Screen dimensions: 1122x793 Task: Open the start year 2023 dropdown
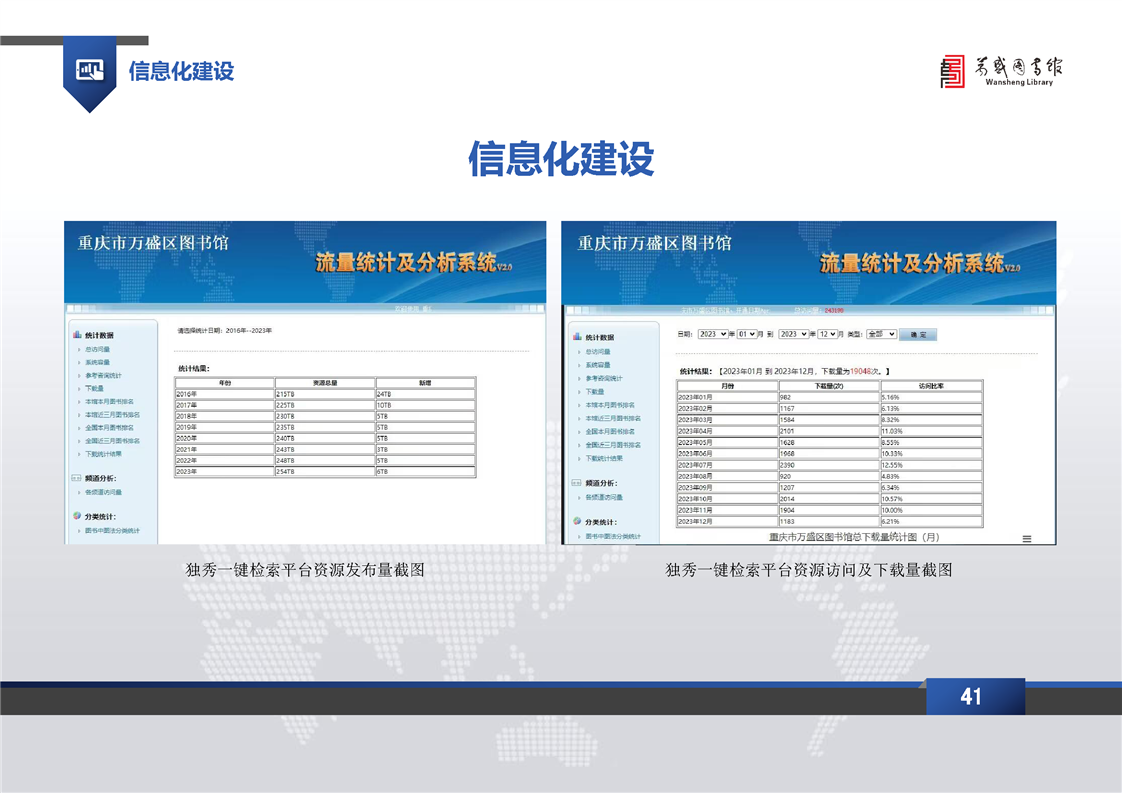[x=712, y=334]
